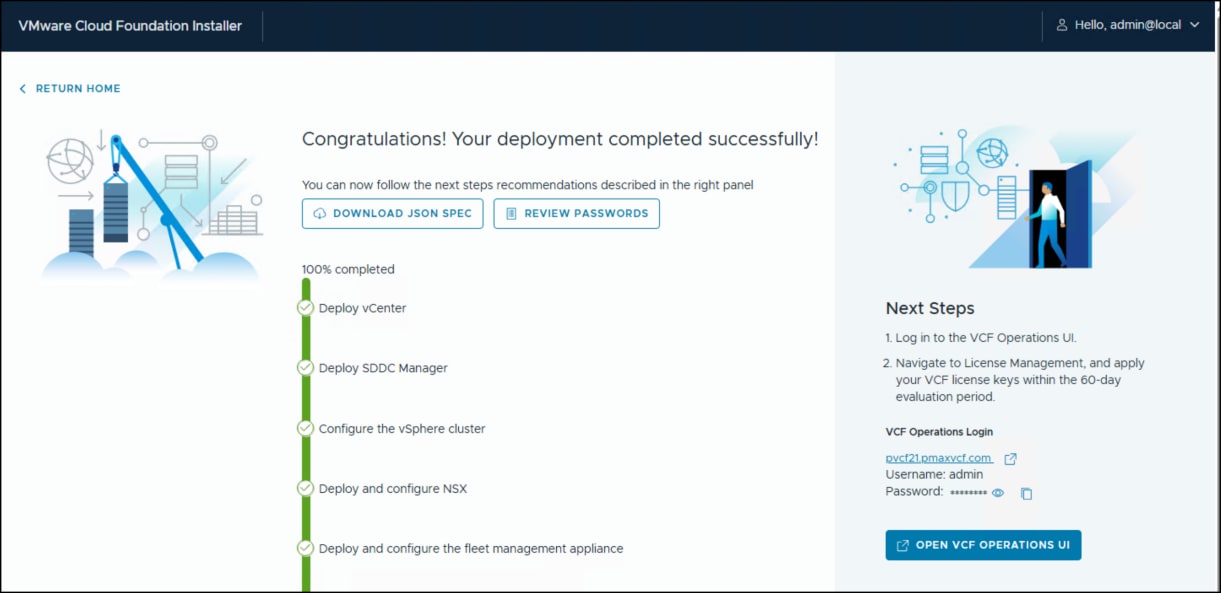Image resolution: width=1221 pixels, height=593 pixels.
Task: Click the Deploy and configure NSX check icon
Action: pyautogui.click(x=306, y=488)
